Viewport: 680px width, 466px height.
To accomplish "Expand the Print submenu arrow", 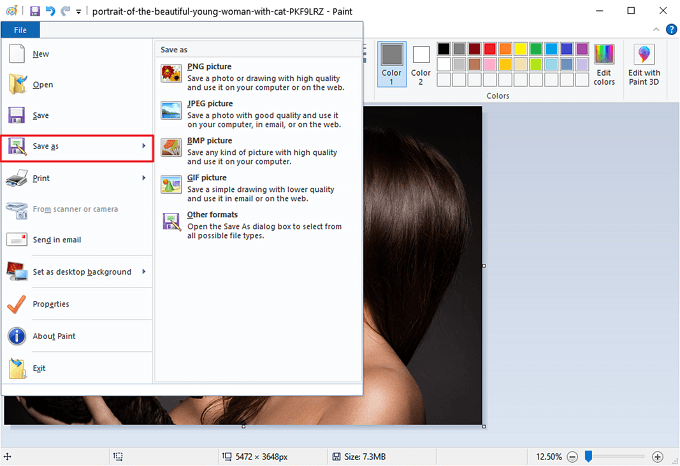I will click(144, 178).
